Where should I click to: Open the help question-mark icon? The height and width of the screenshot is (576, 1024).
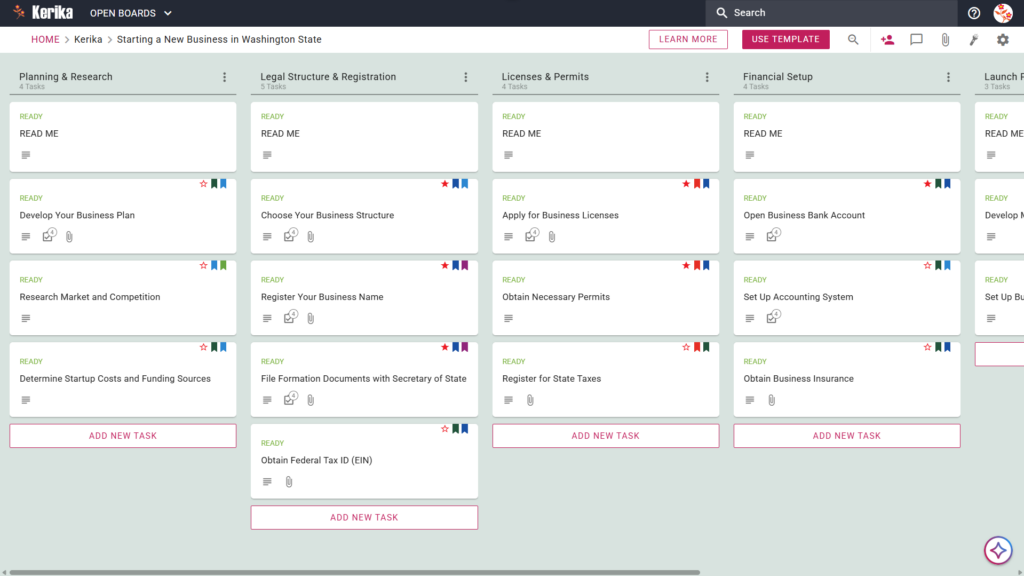(974, 13)
